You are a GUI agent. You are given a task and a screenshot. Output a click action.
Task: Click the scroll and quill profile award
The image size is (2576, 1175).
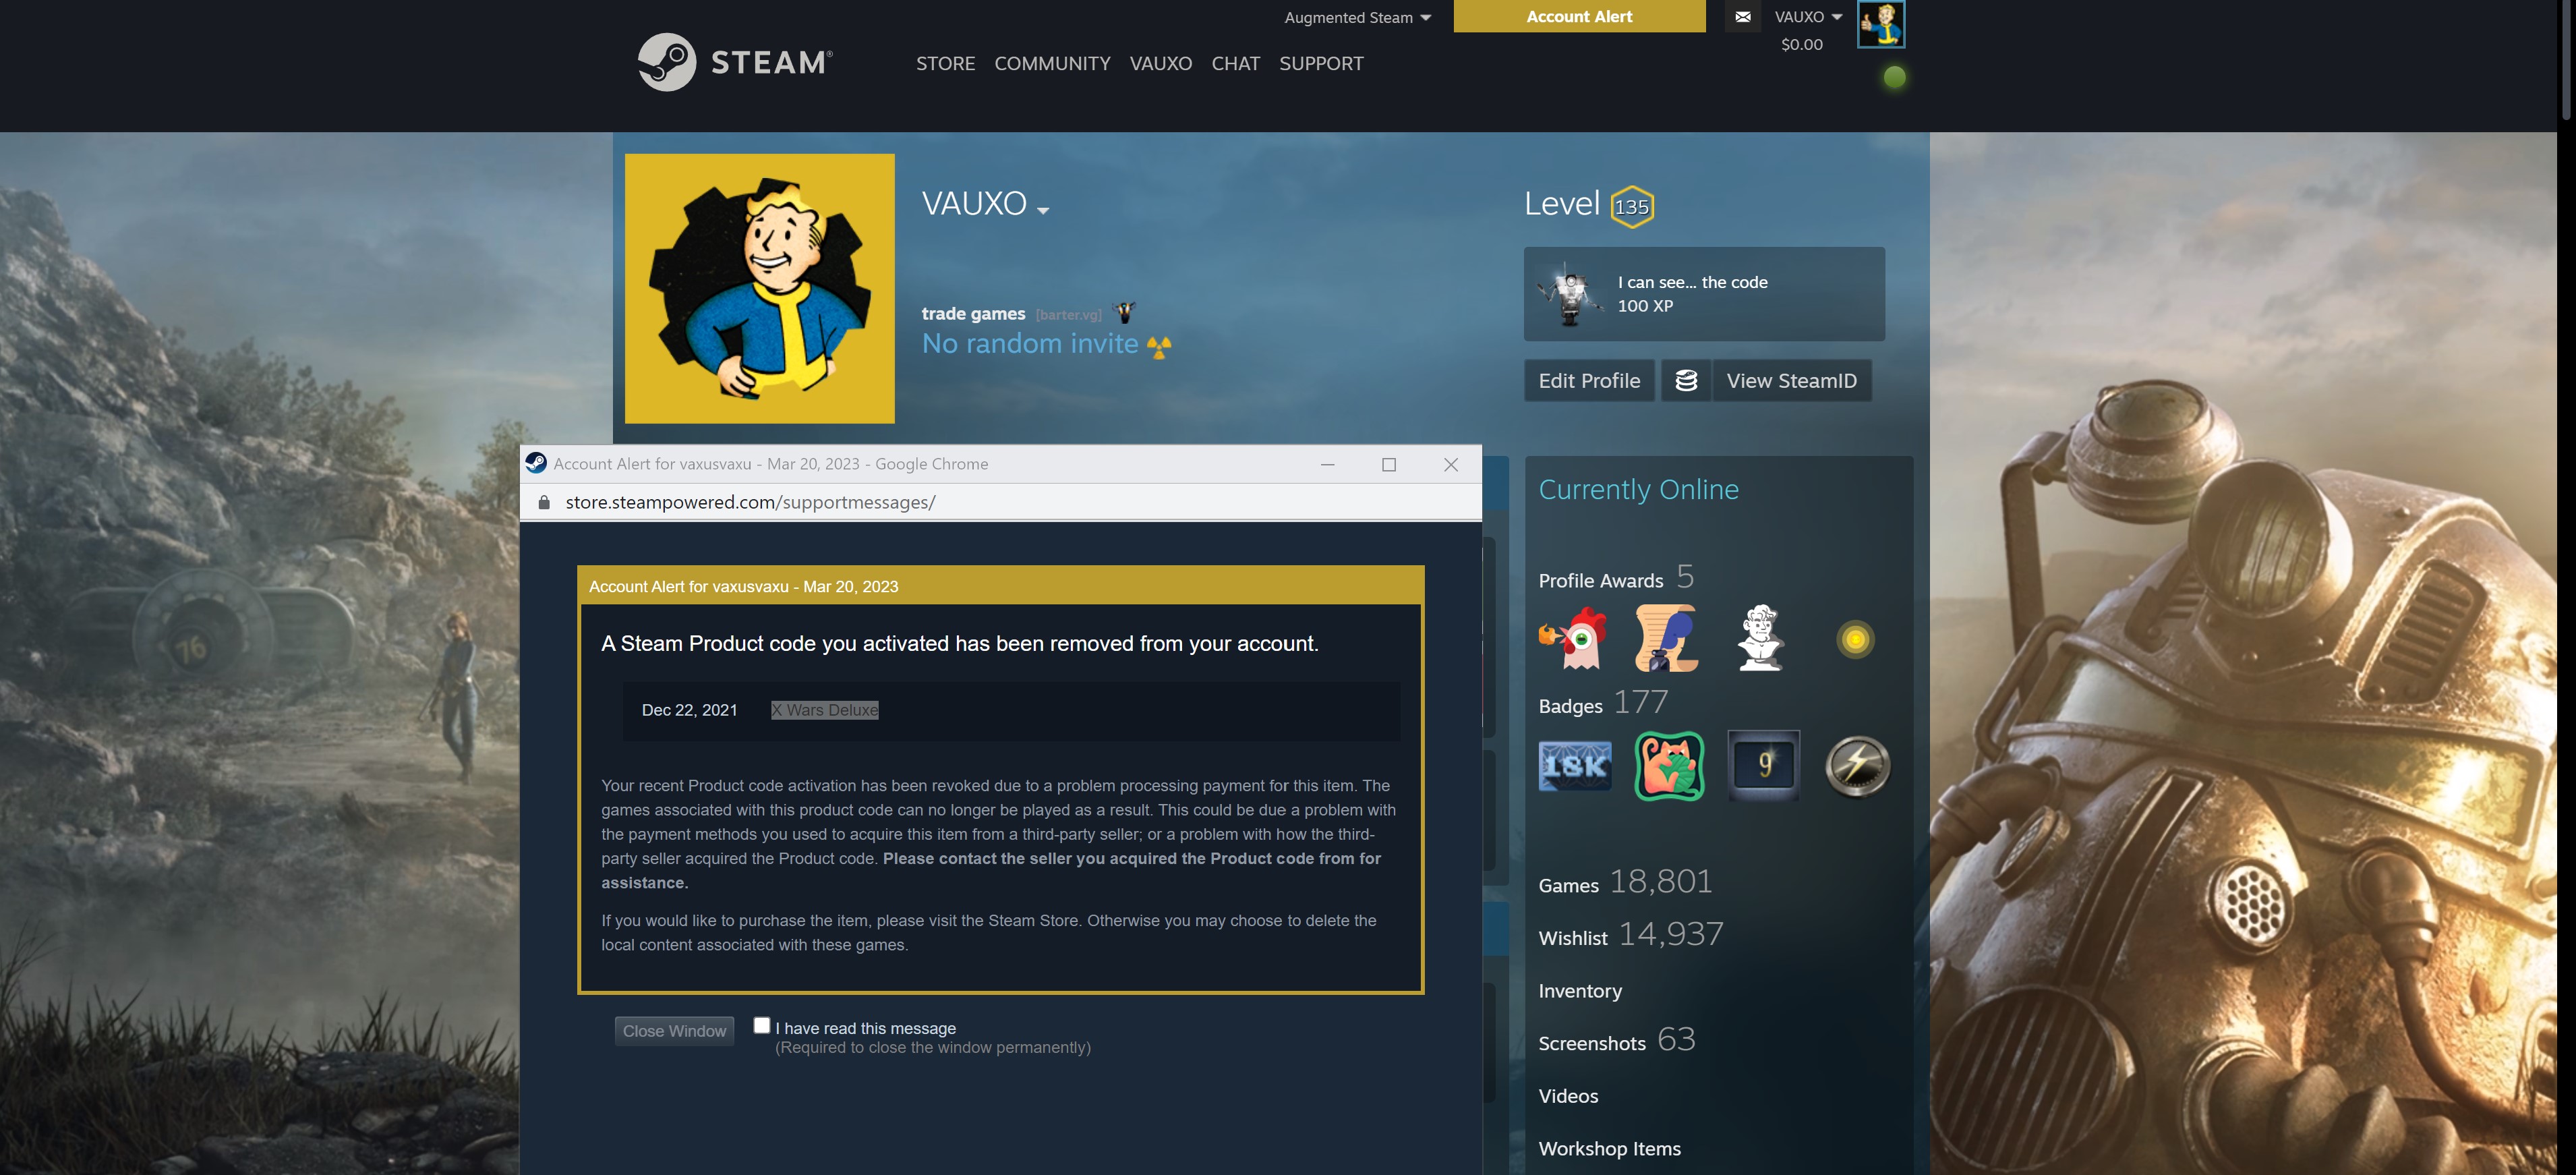[1667, 638]
